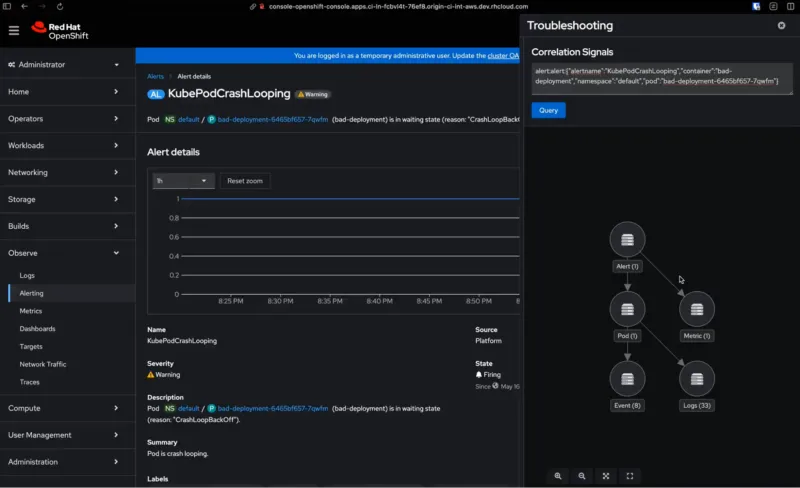Image resolution: width=800 pixels, height=488 pixels.
Task: Reset correlation graph view
Action: point(630,476)
